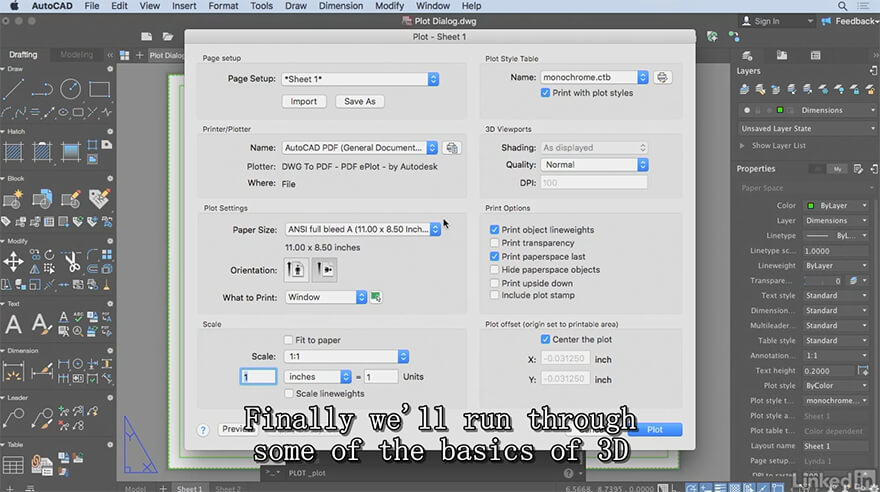Open the Page Setup dropdown

coord(360,79)
